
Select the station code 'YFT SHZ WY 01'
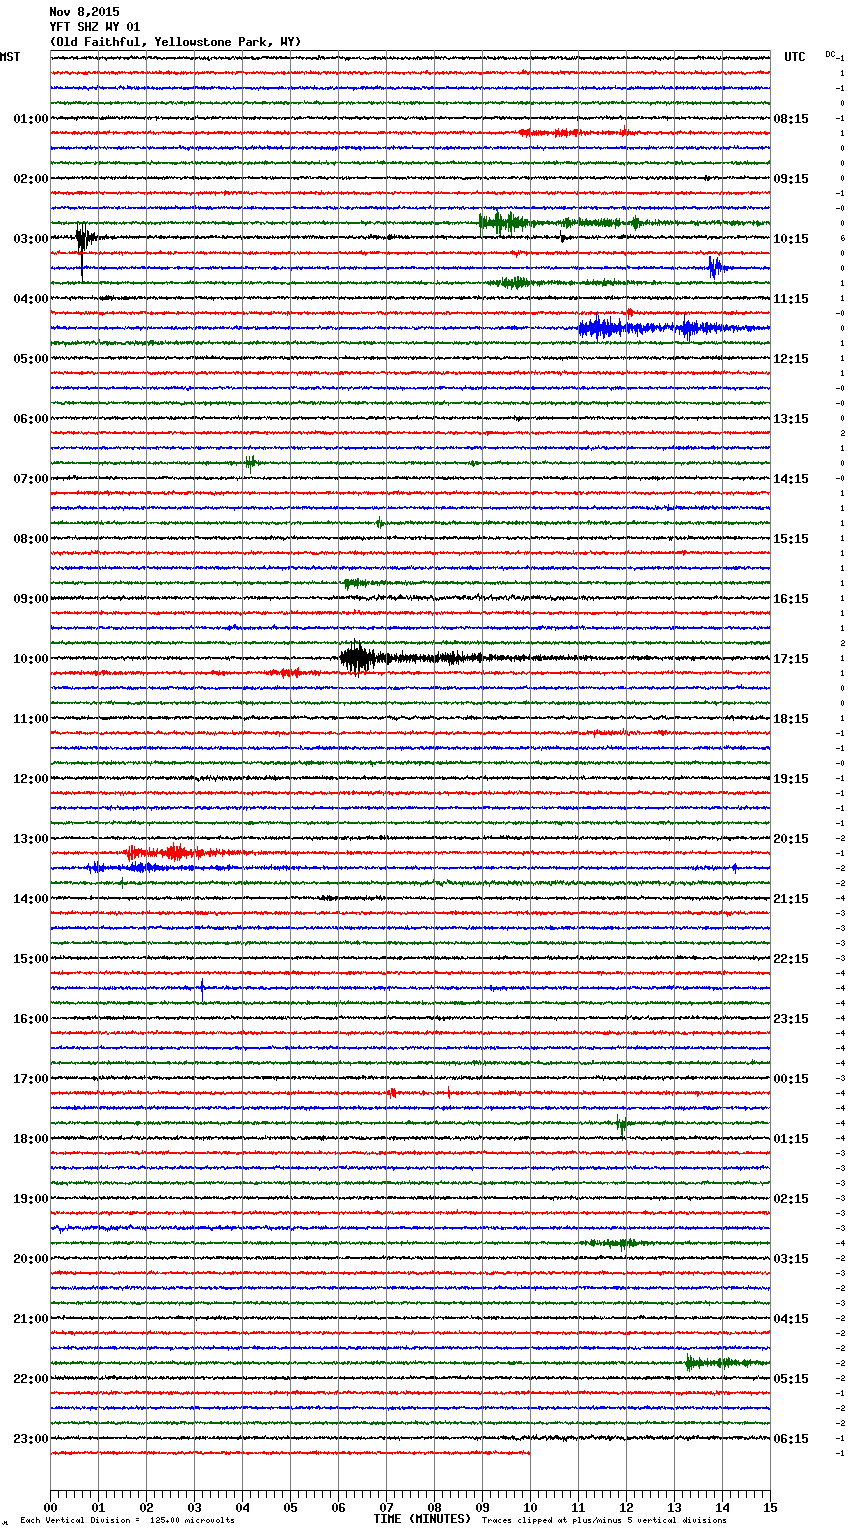click(95, 27)
